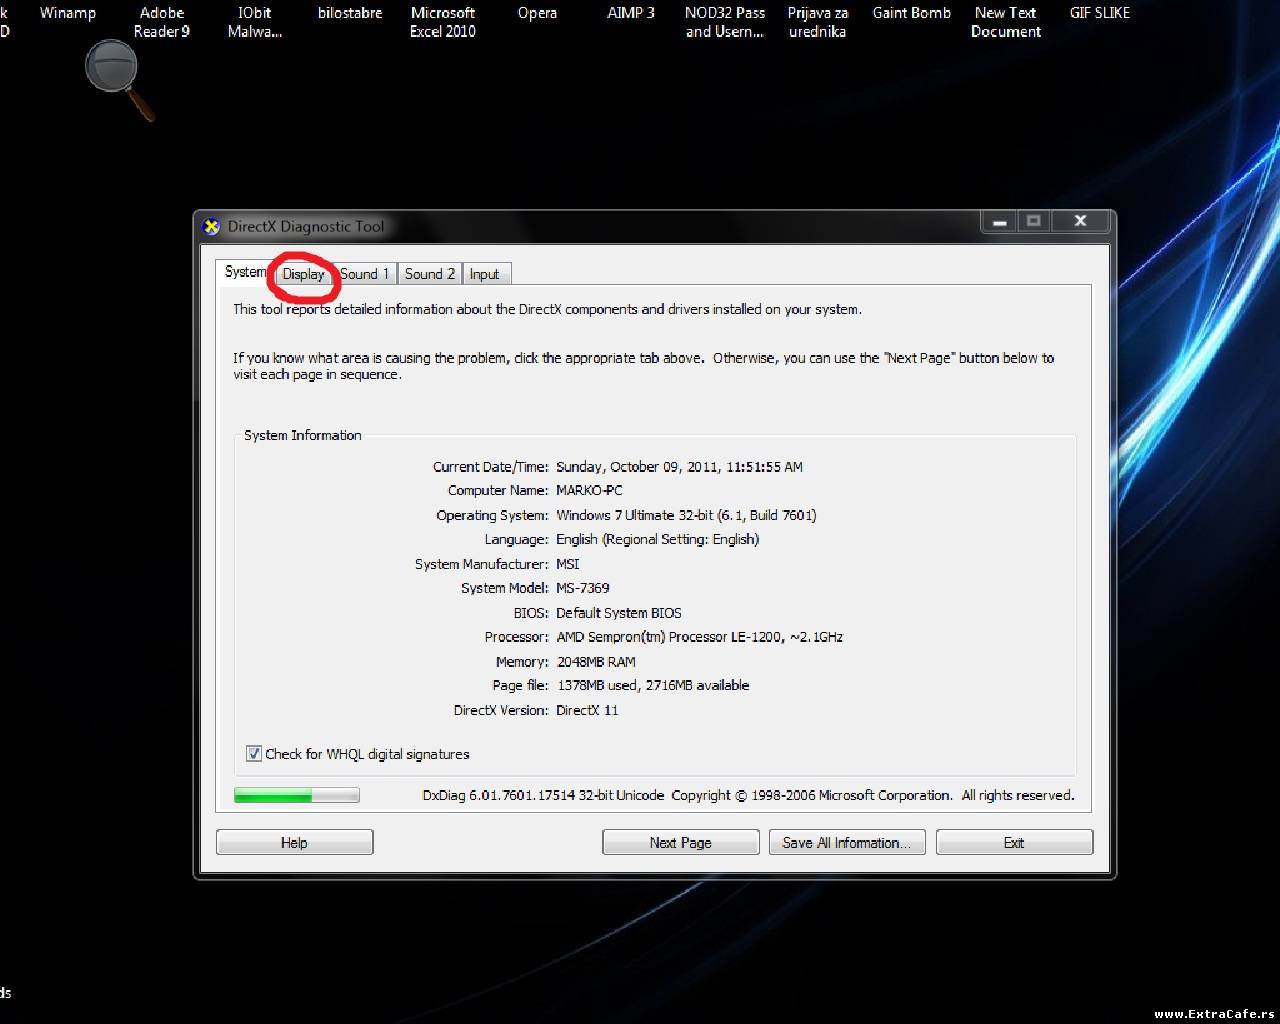Viewport: 1280px width, 1024px height.
Task: Click the 2048MB RAM memory value
Action: pyautogui.click(x=596, y=662)
